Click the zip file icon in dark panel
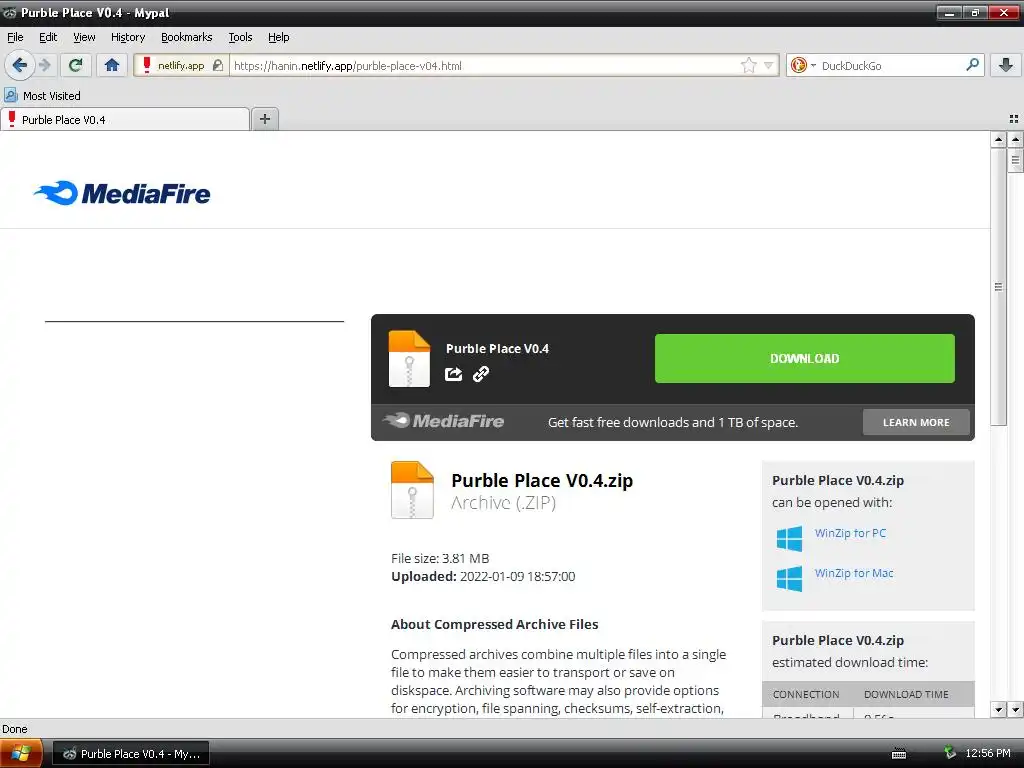The height and width of the screenshot is (768, 1024). click(x=409, y=359)
